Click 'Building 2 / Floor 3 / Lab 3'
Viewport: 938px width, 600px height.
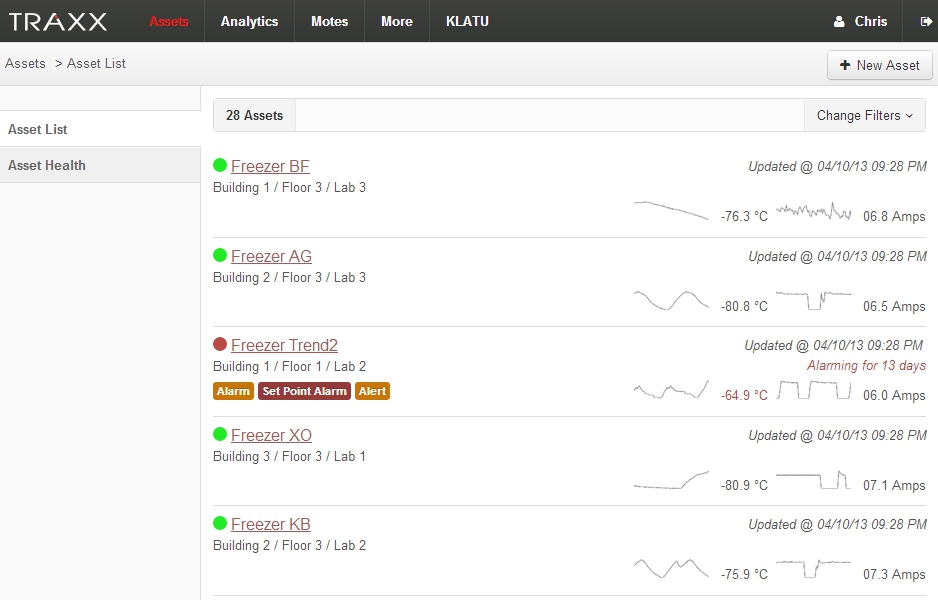[290, 278]
